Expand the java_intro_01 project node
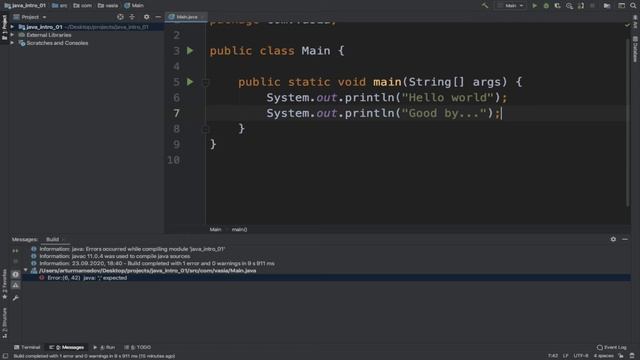This screenshot has width=640, height=360. pos(12,27)
